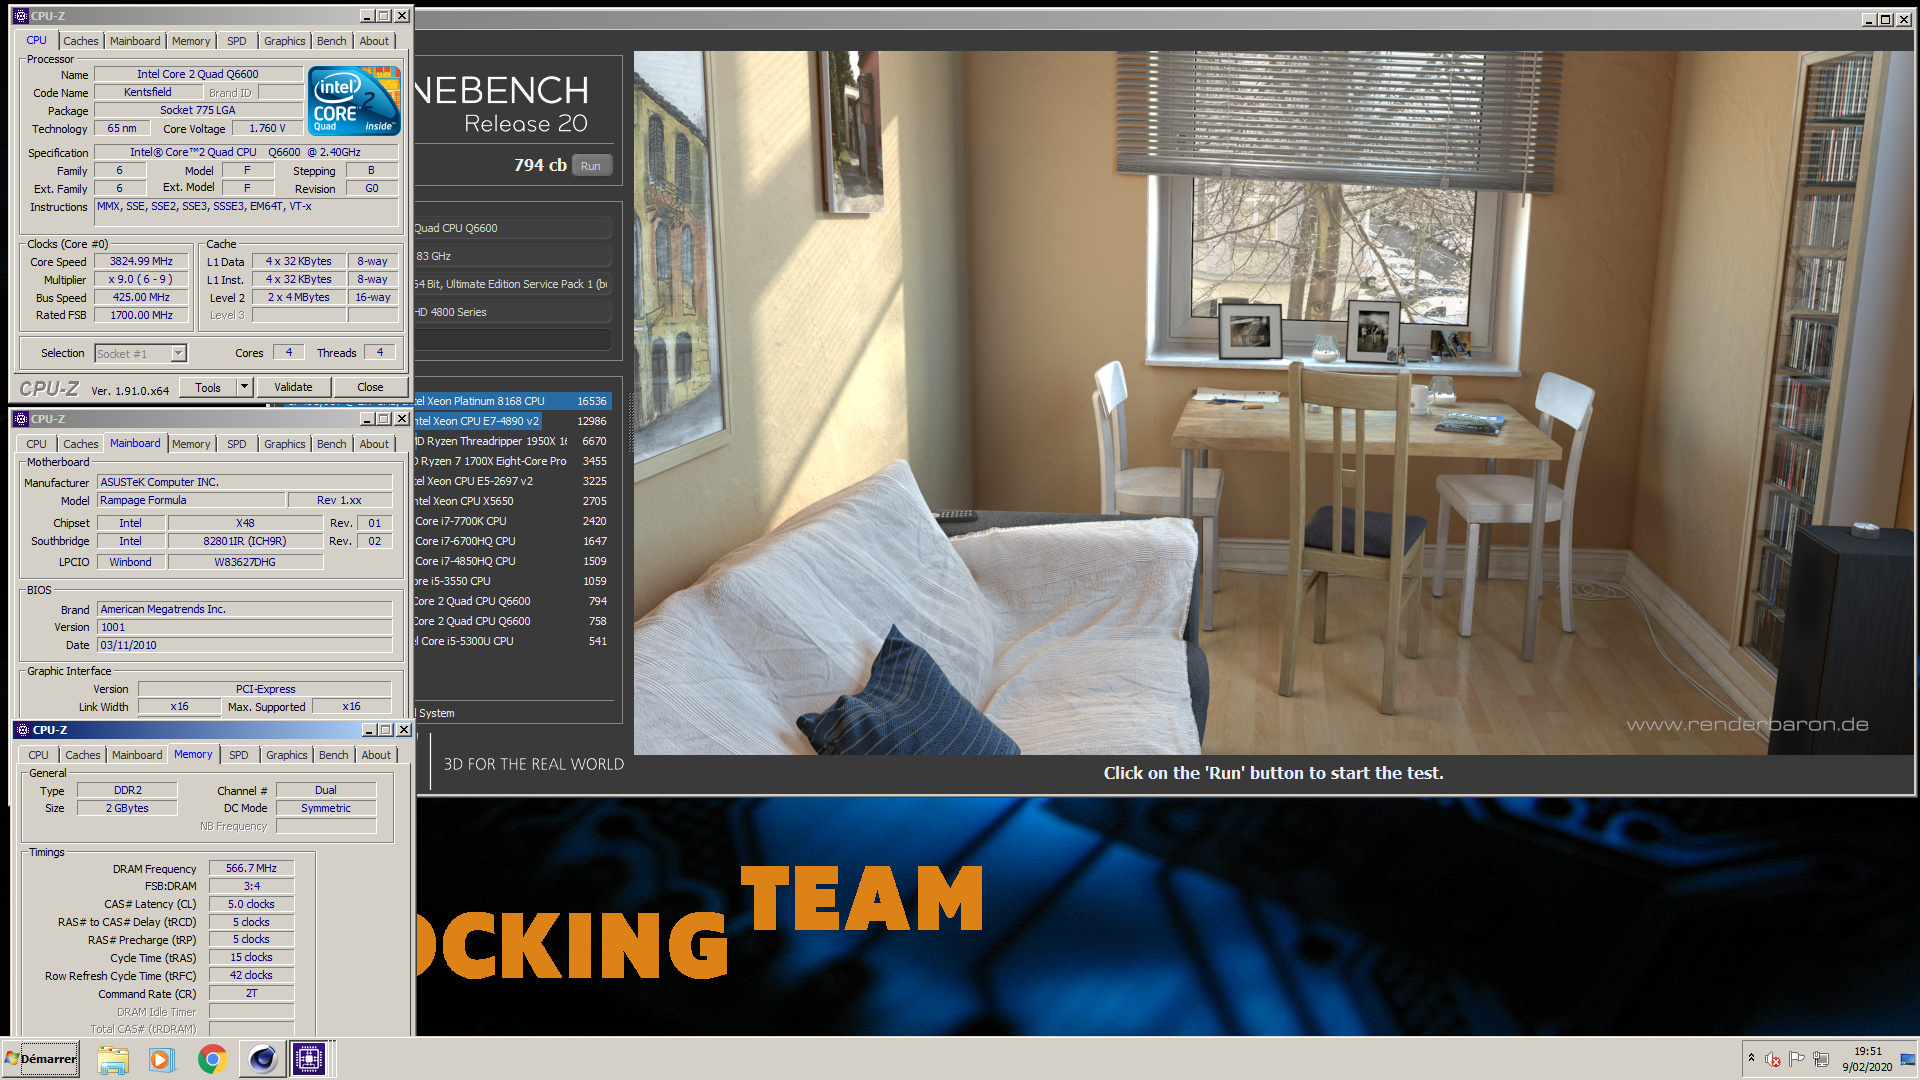The image size is (1920, 1080).
Task: Open CPU tab in middle CPU-Z window
Action: click(x=37, y=444)
